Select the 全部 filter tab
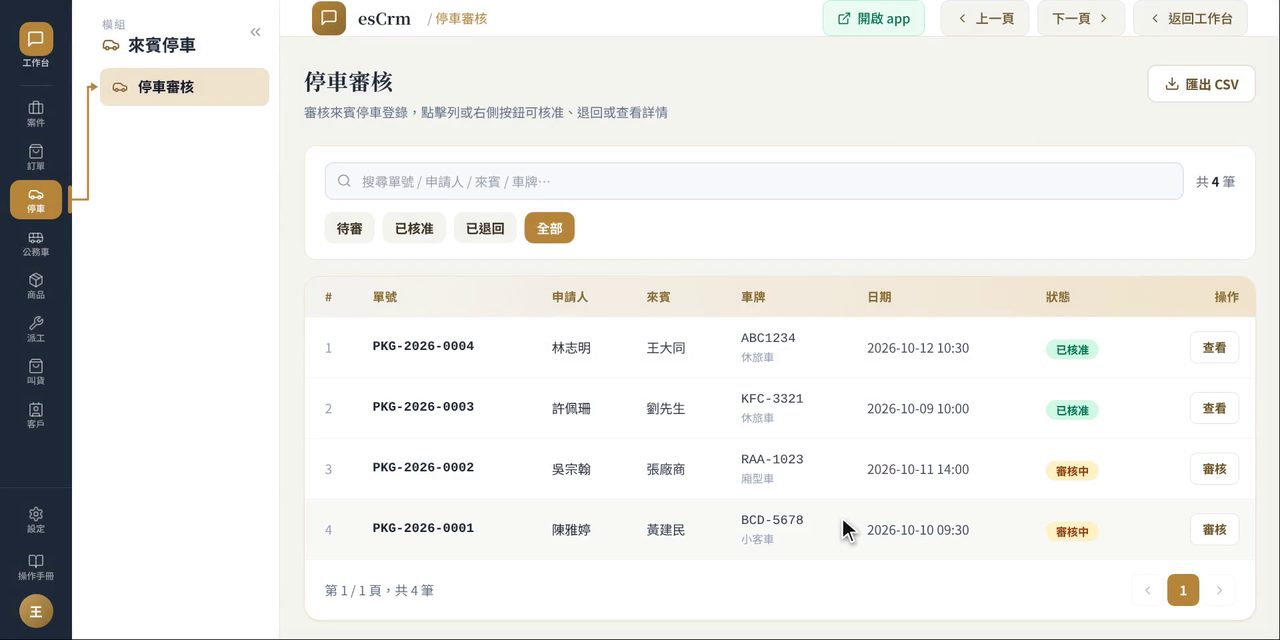This screenshot has width=1280, height=640. pos(550,228)
